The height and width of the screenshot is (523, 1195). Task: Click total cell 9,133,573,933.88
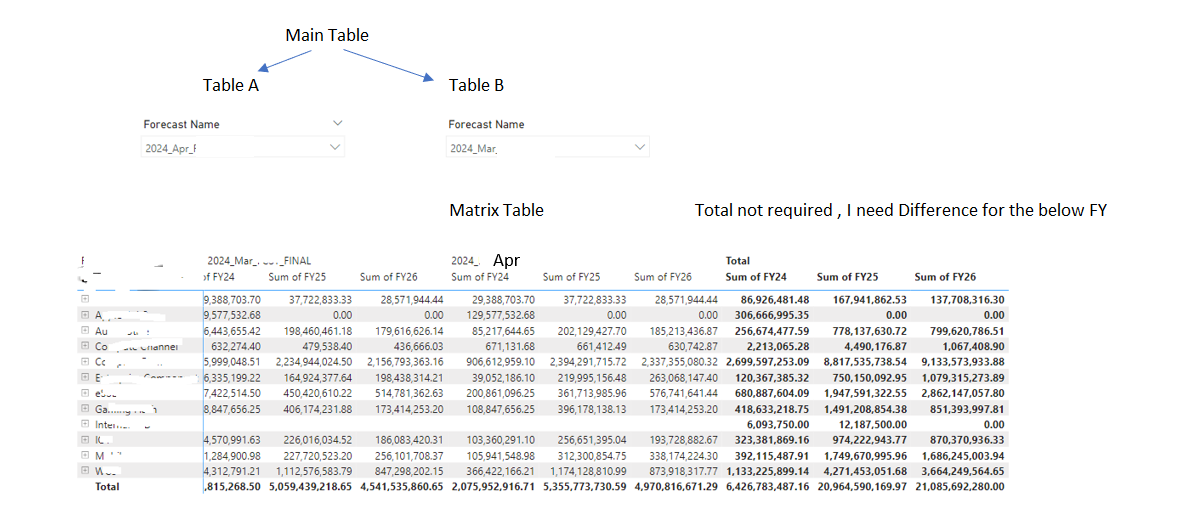coord(958,362)
